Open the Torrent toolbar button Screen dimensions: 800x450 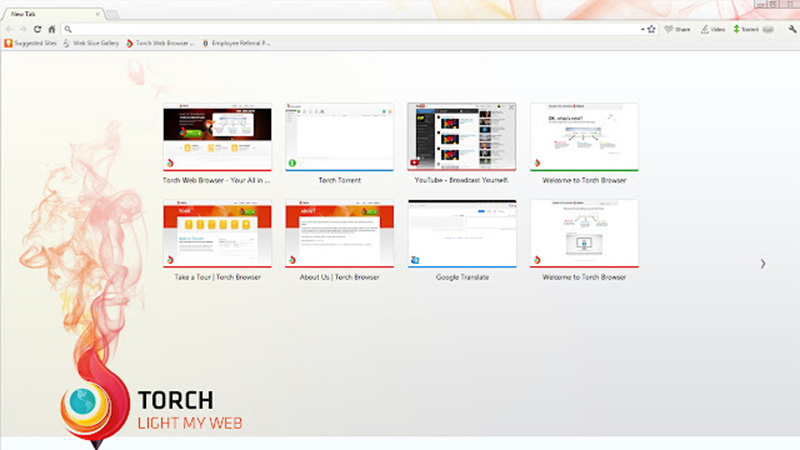[753, 30]
